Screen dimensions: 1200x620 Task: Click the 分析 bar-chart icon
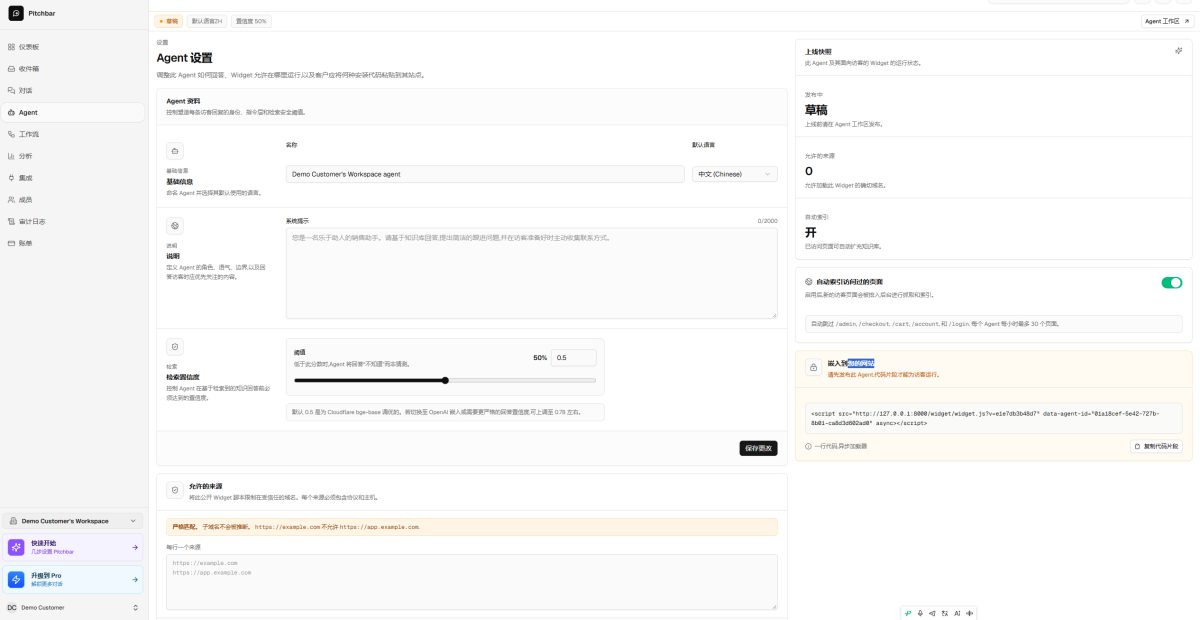point(11,156)
